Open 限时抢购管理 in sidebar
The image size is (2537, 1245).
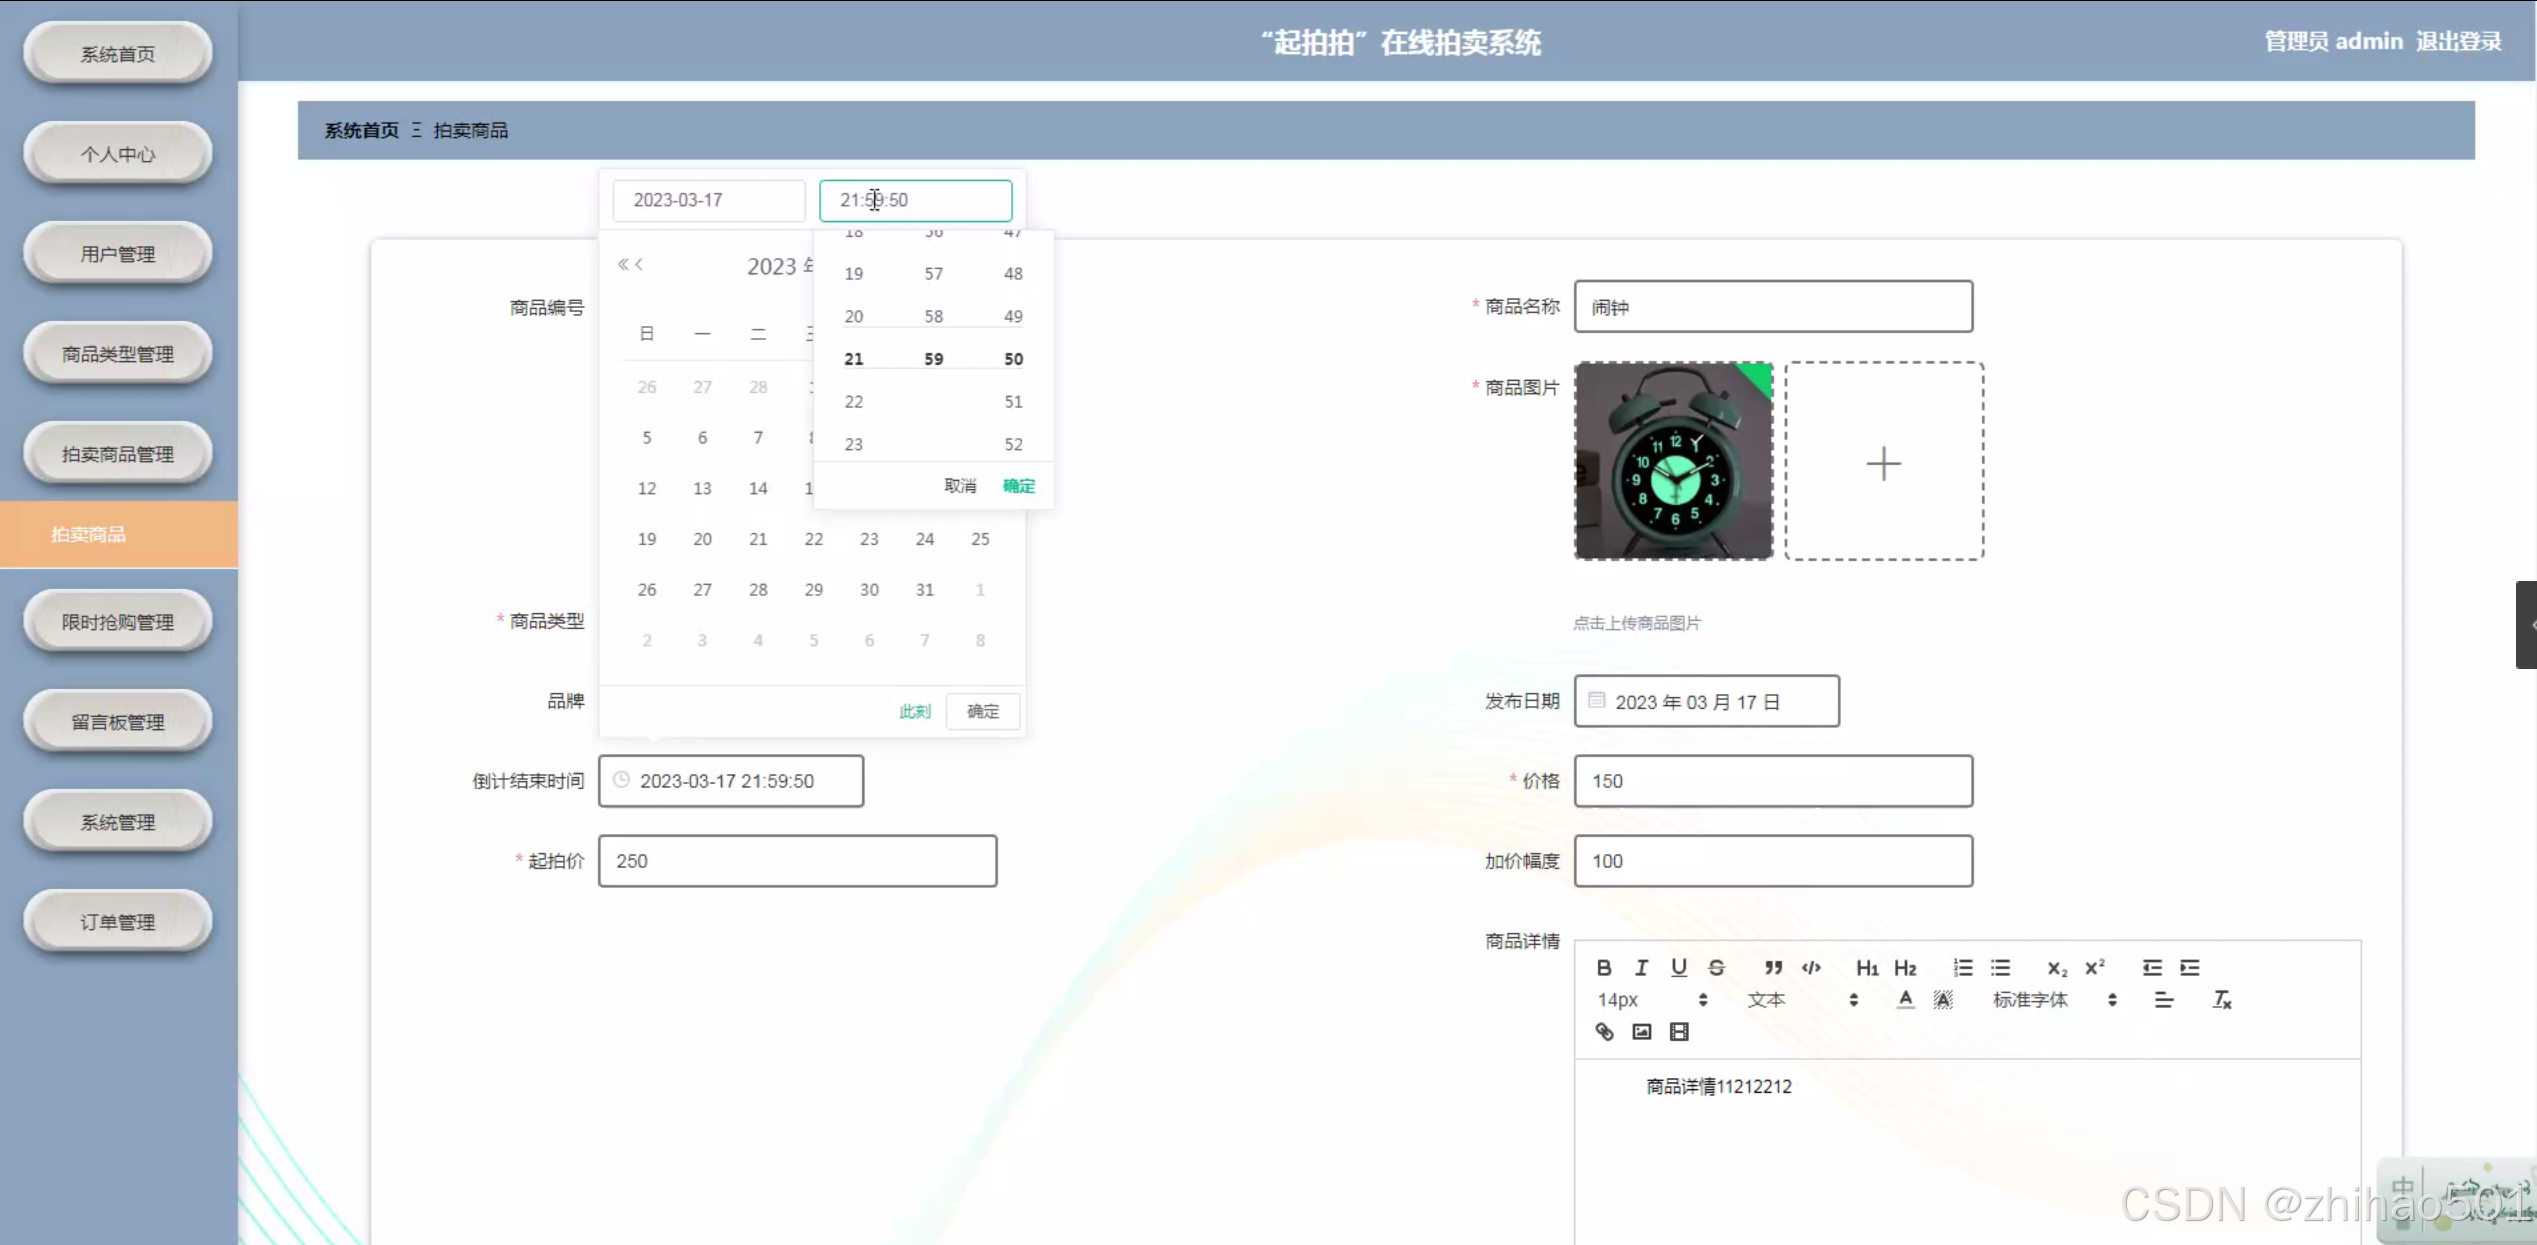[118, 621]
